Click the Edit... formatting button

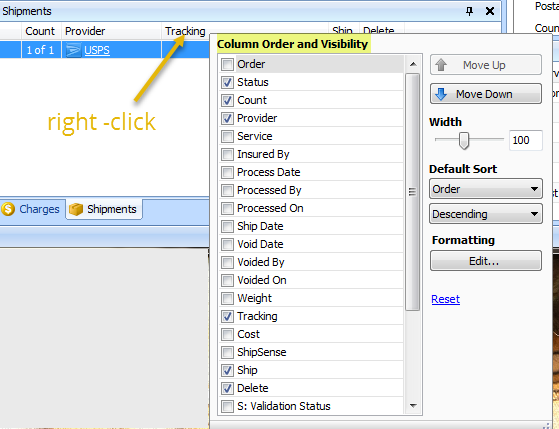point(486,261)
